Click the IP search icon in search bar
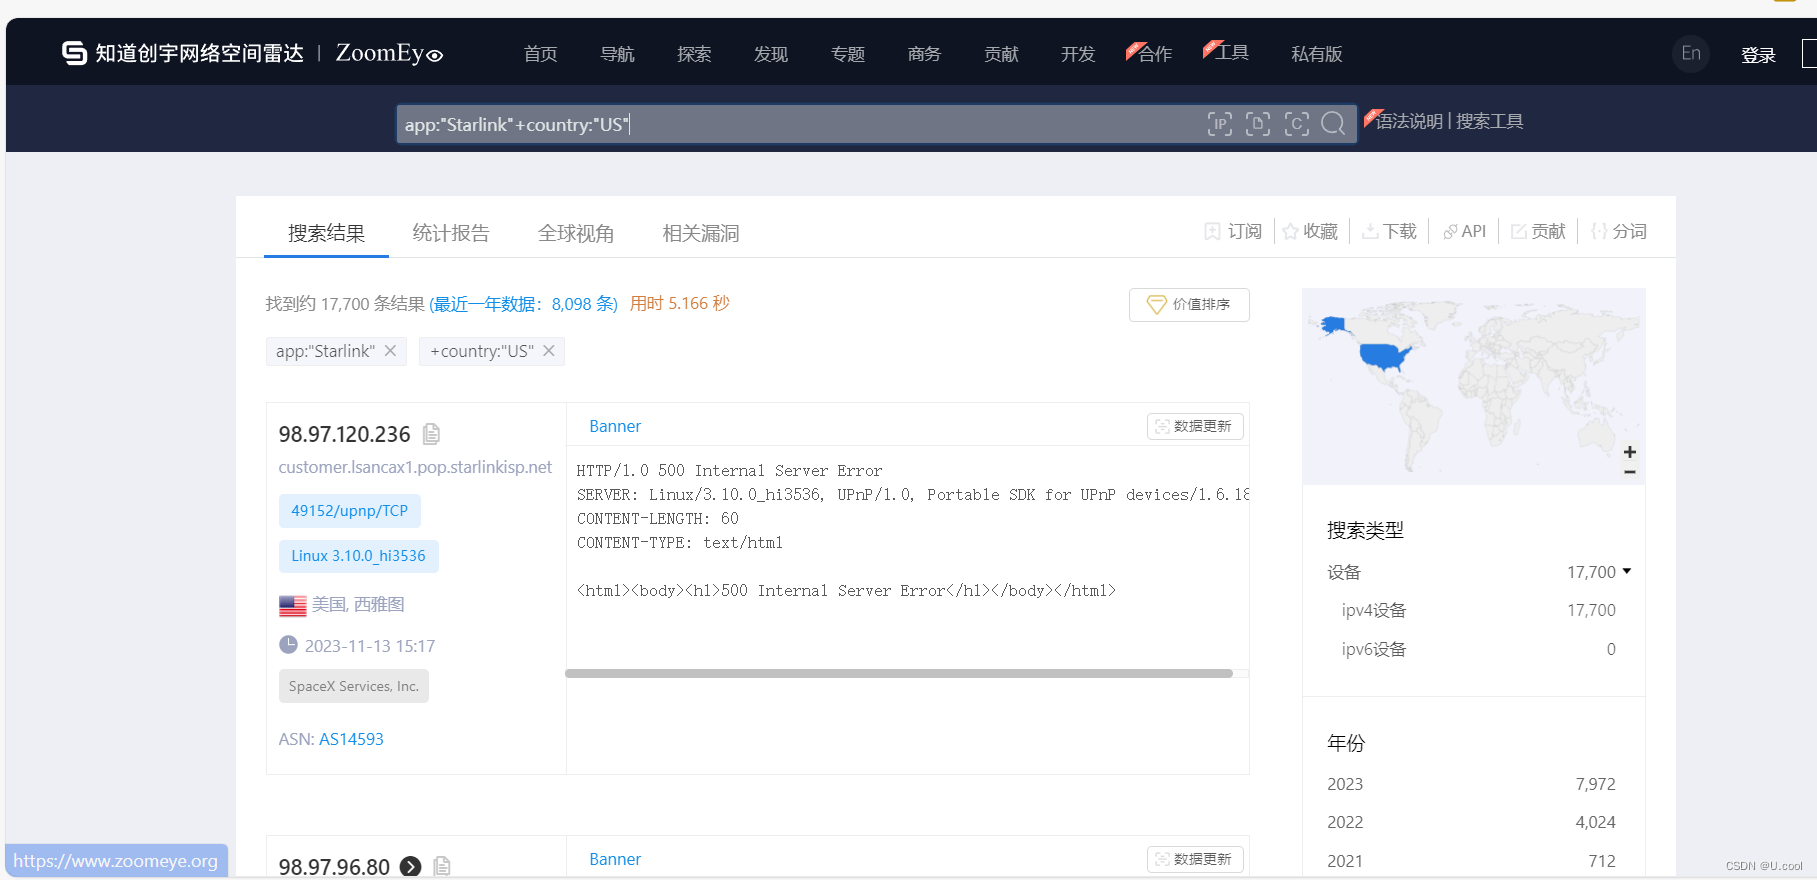This screenshot has width=1817, height=880. pos(1219,124)
